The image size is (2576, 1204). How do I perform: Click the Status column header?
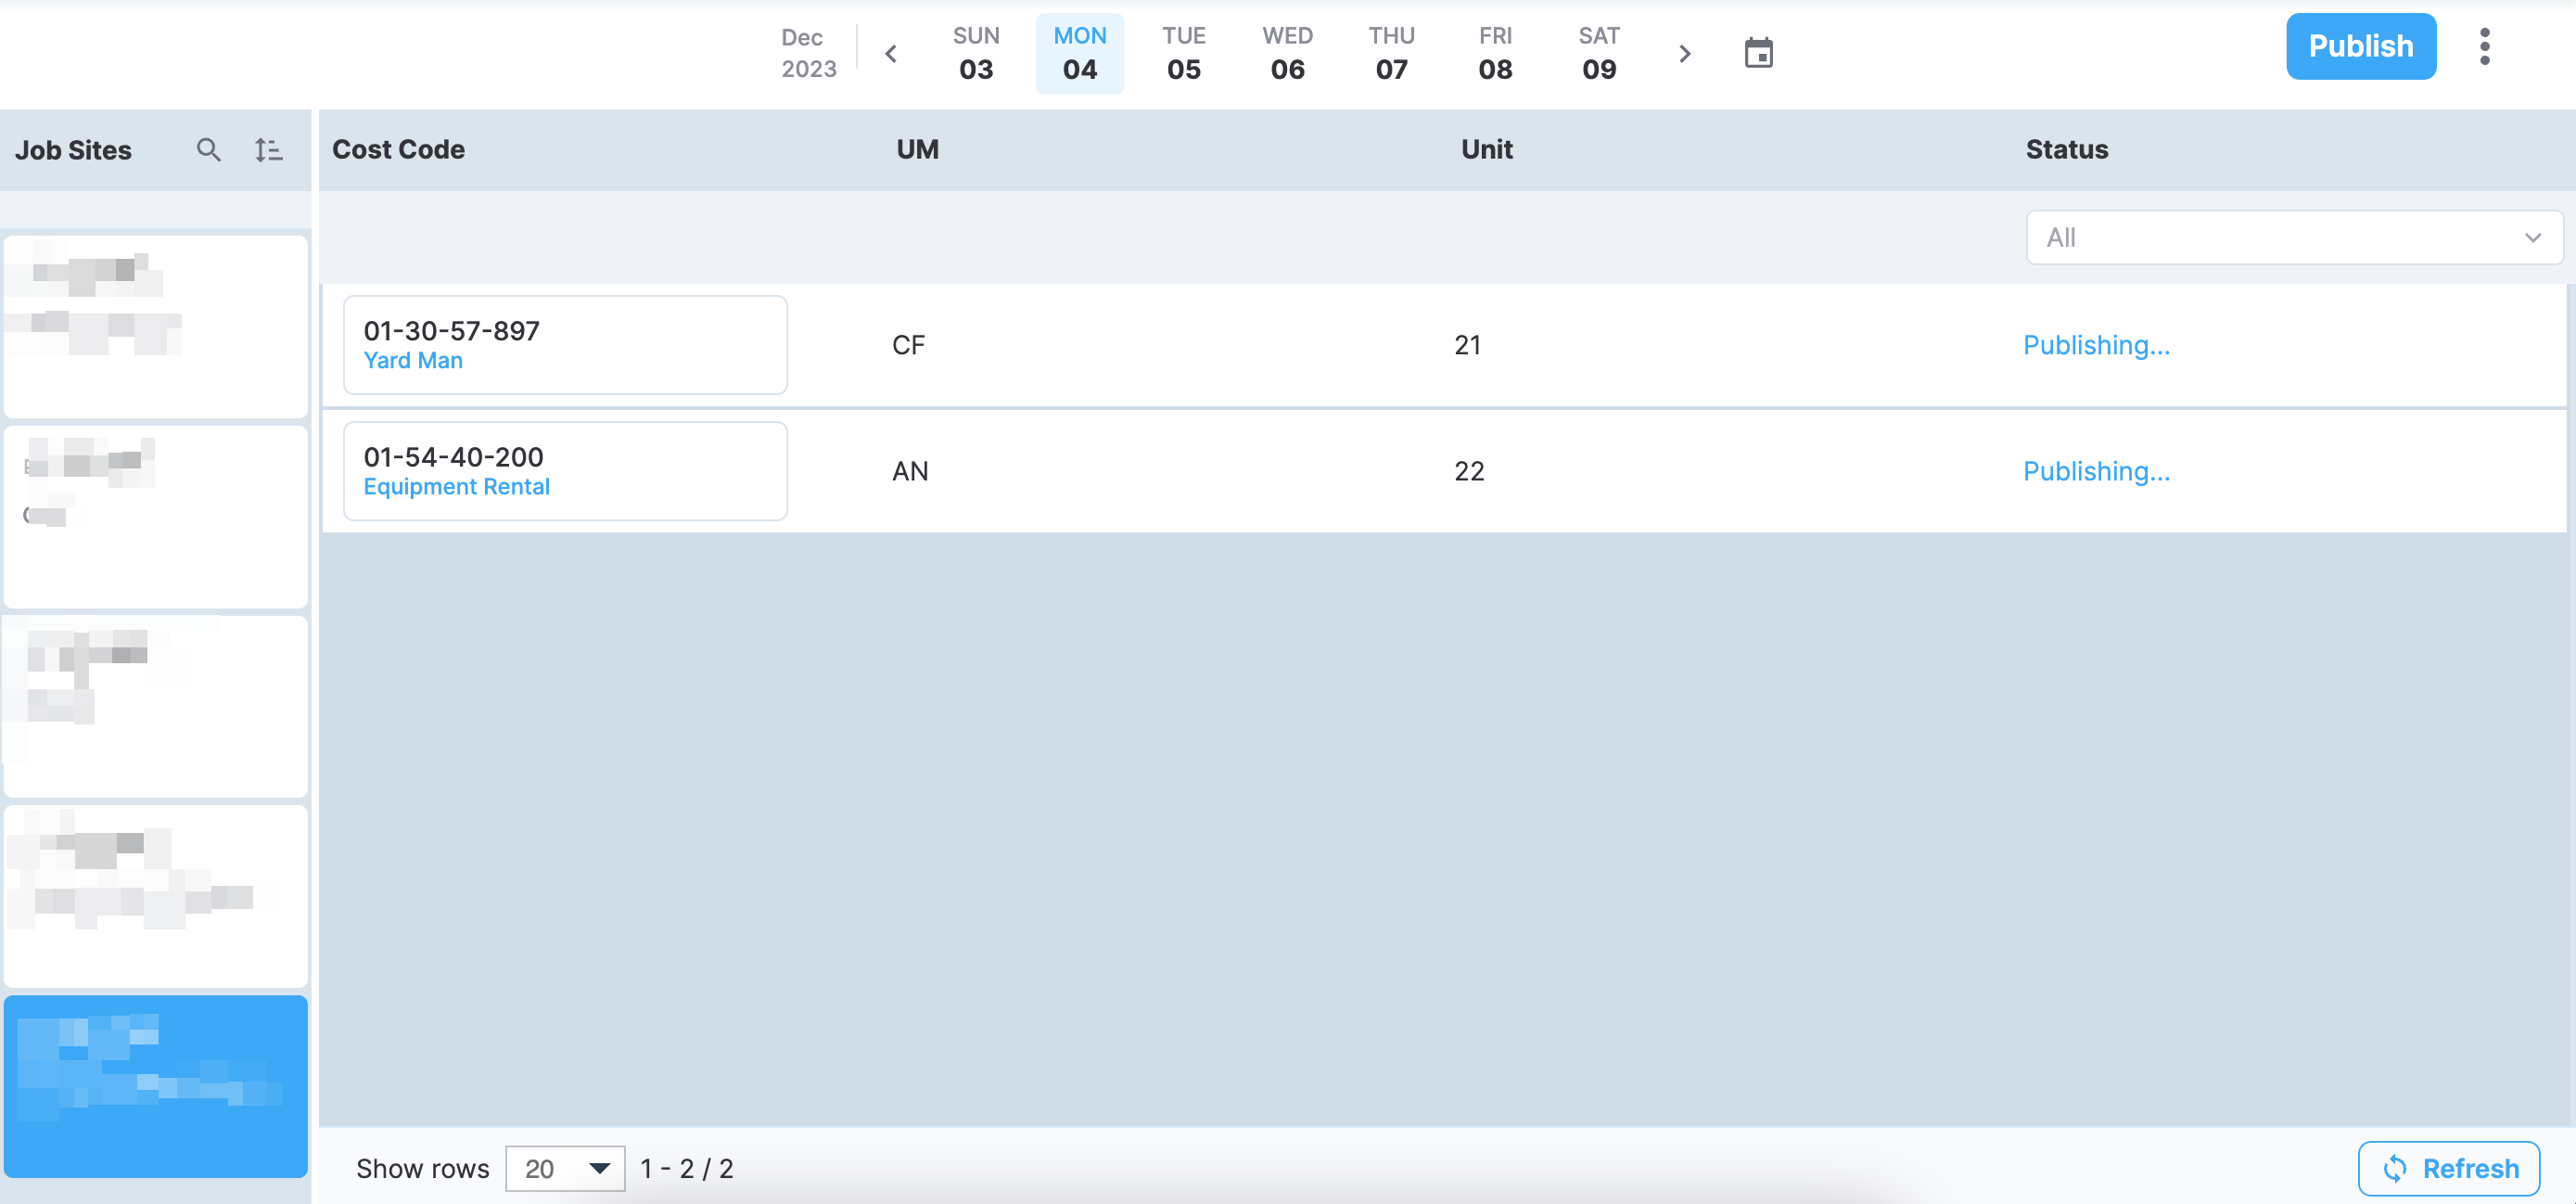coord(2066,150)
